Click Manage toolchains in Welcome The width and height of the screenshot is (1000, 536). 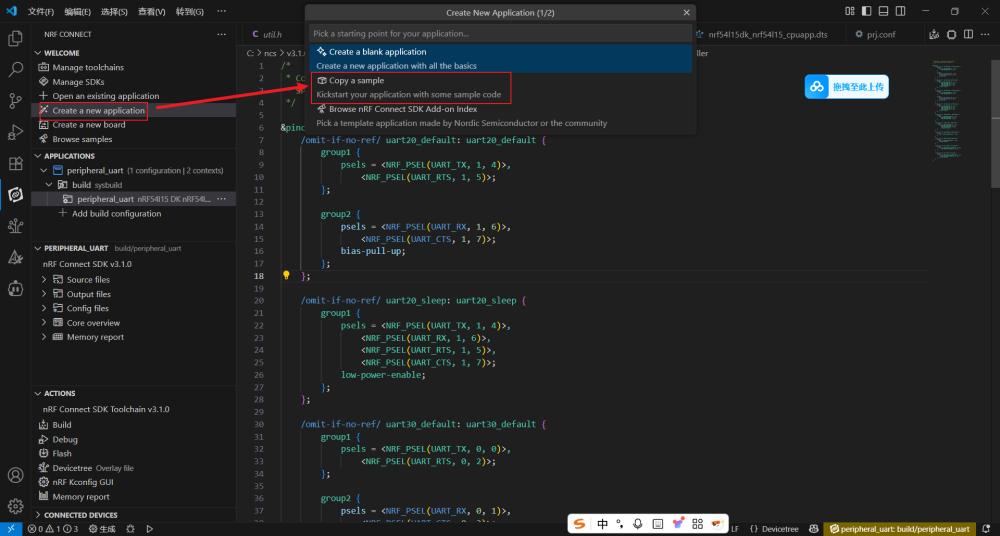pyautogui.click(x=88, y=67)
